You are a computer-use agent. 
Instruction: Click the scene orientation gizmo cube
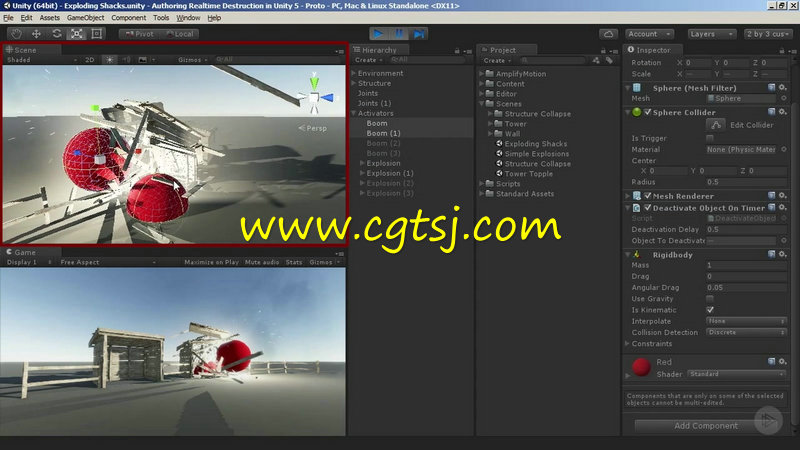tap(314, 97)
